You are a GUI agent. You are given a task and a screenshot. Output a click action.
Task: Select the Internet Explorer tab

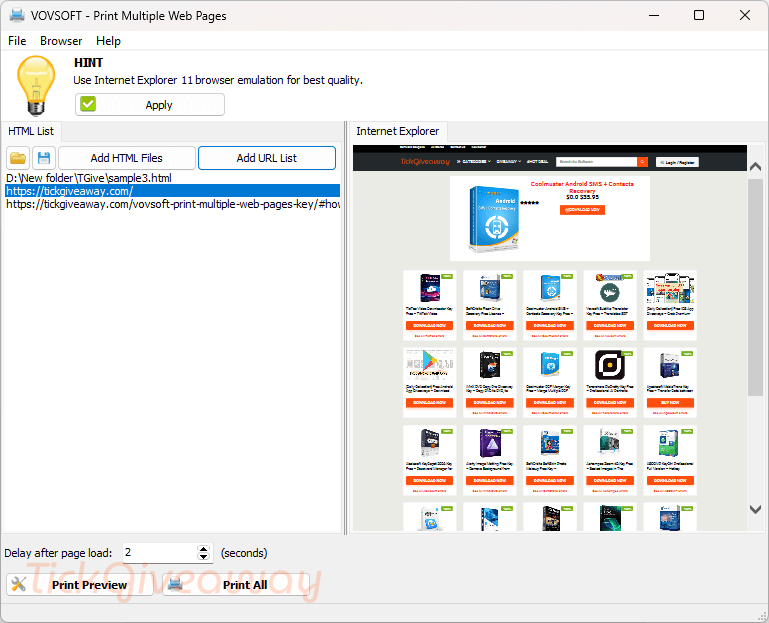[398, 131]
